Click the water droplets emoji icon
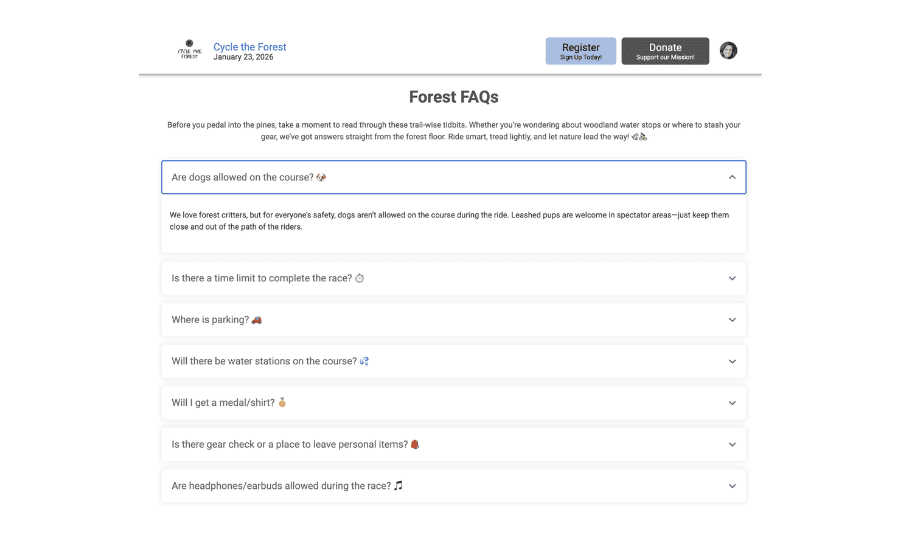The height and width of the screenshot is (550, 900). 364,361
